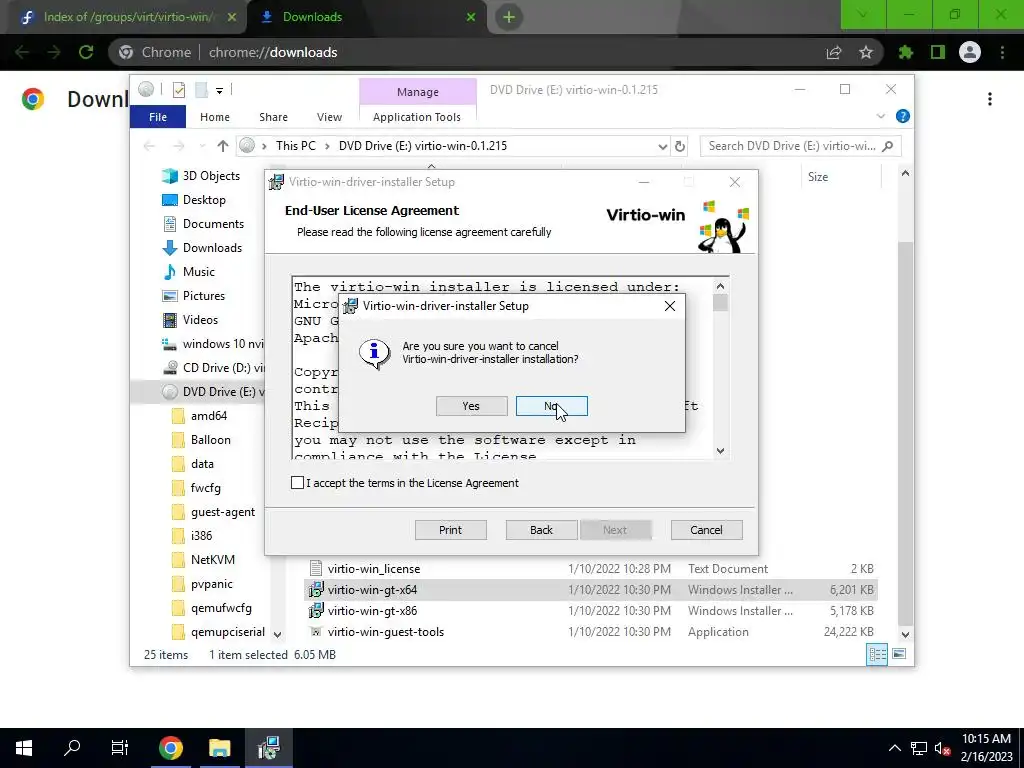Screen dimensions: 1024x768
Task: Open the address bar history dropdown
Action: pyautogui.click(x=662, y=146)
